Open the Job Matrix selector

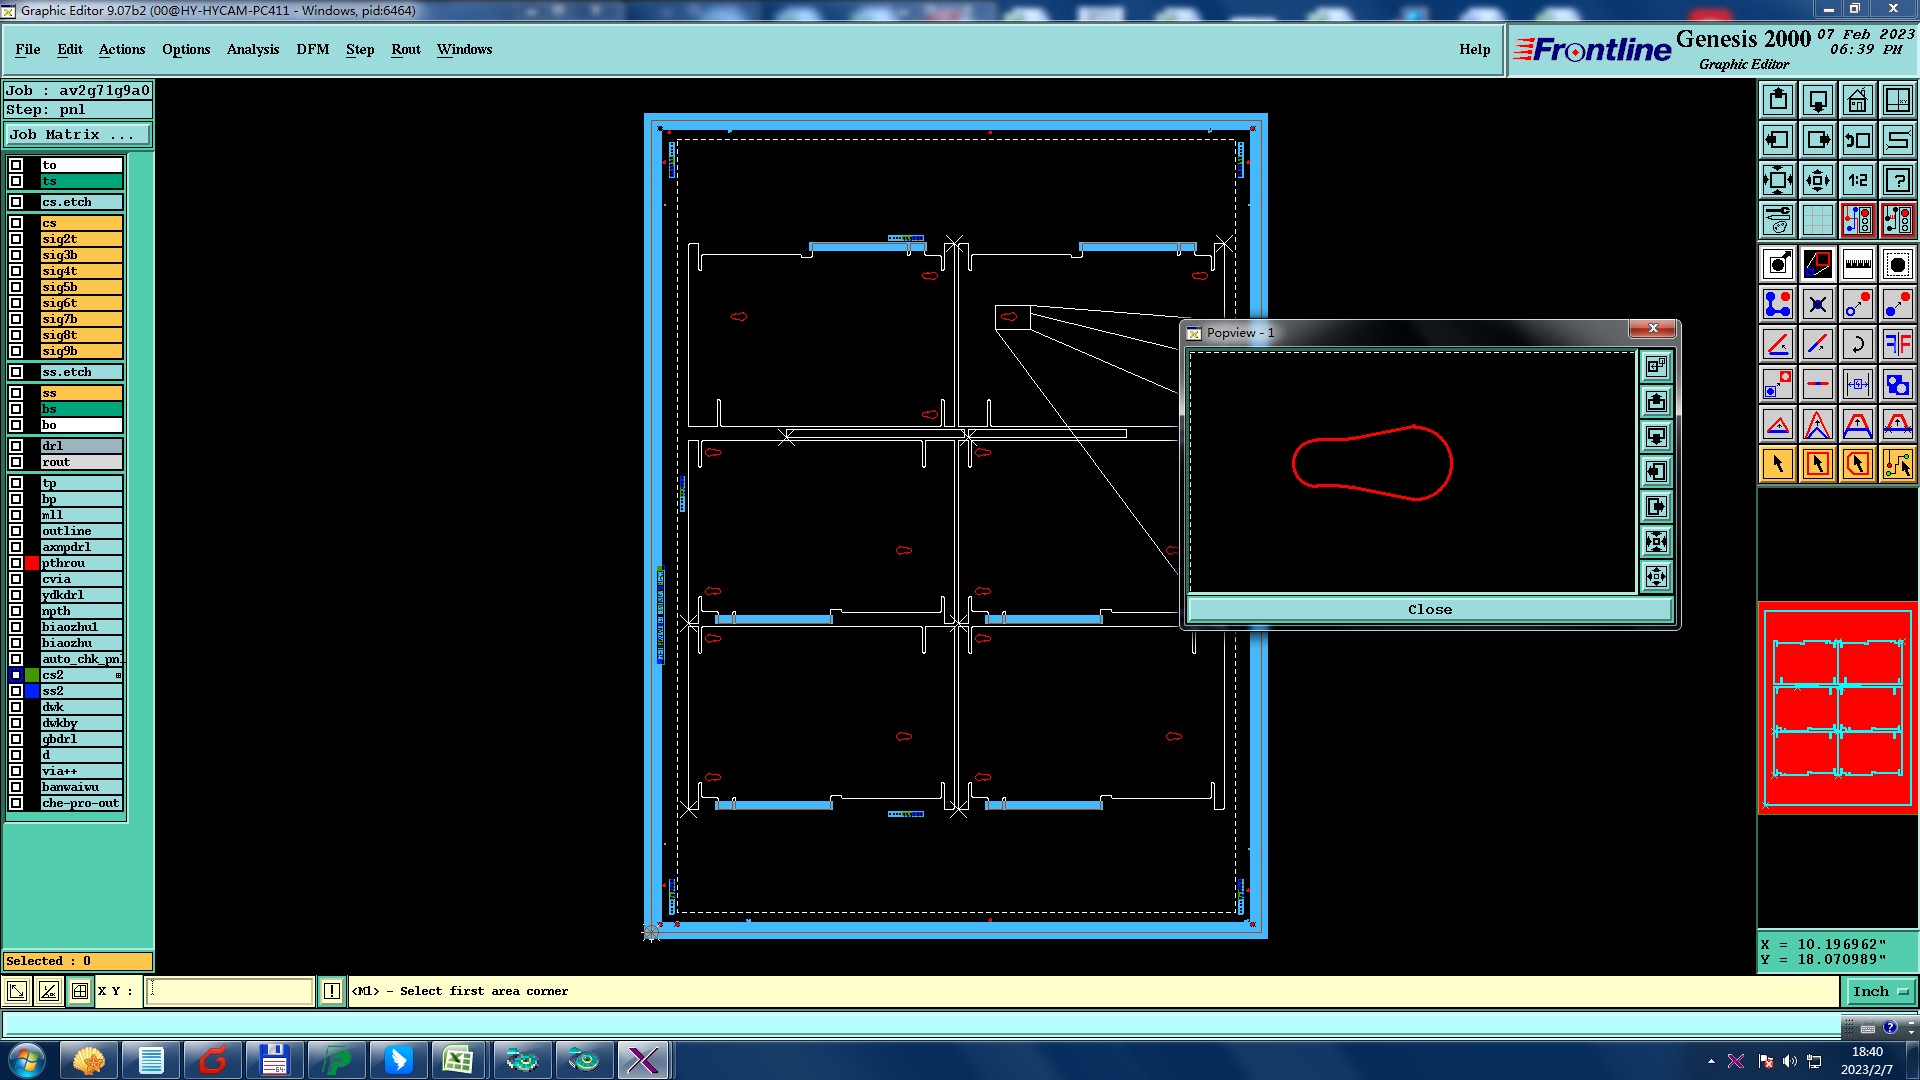(x=78, y=135)
